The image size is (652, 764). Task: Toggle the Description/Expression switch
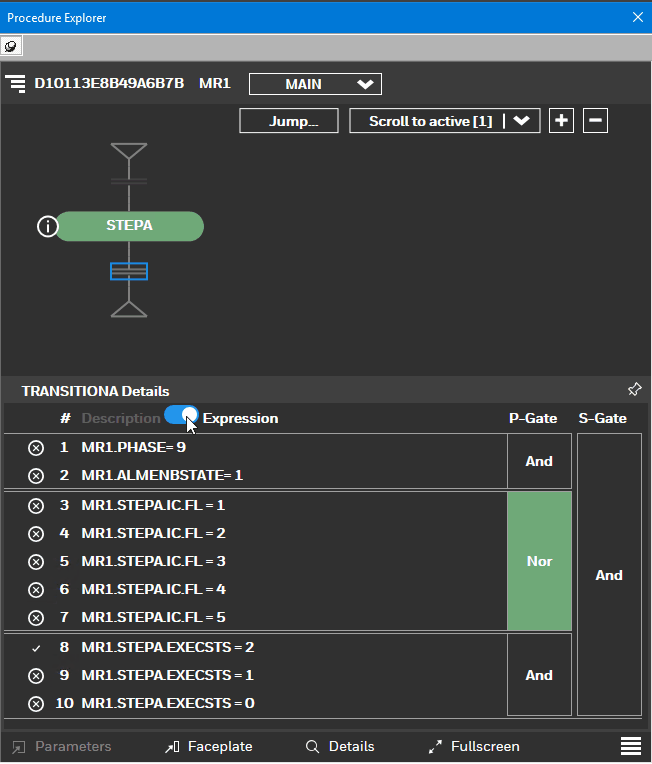181,416
